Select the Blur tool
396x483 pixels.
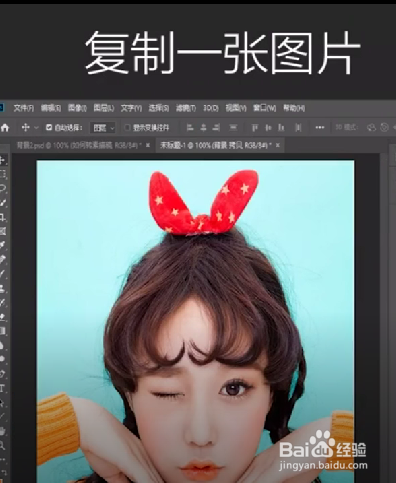coord(2,345)
